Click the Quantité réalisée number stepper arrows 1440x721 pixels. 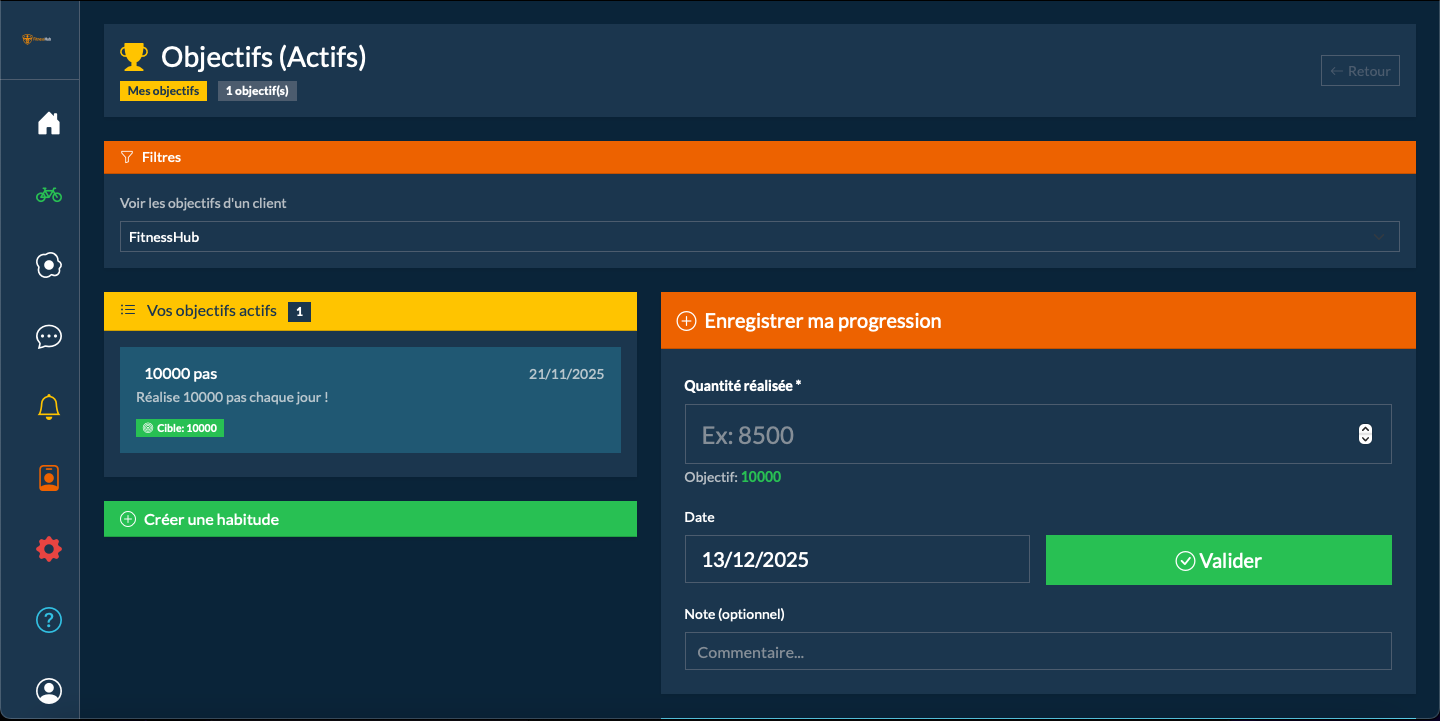pos(1365,434)
